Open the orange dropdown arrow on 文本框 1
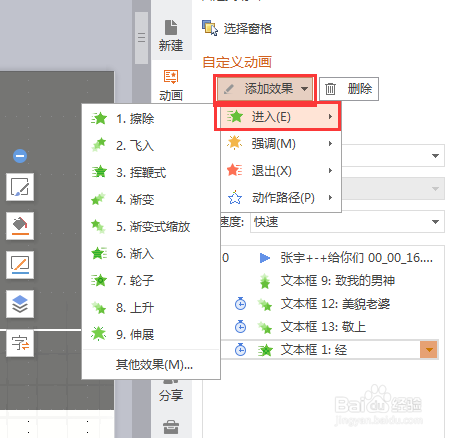The image size is (452, 438). click(x=429, y=350)
